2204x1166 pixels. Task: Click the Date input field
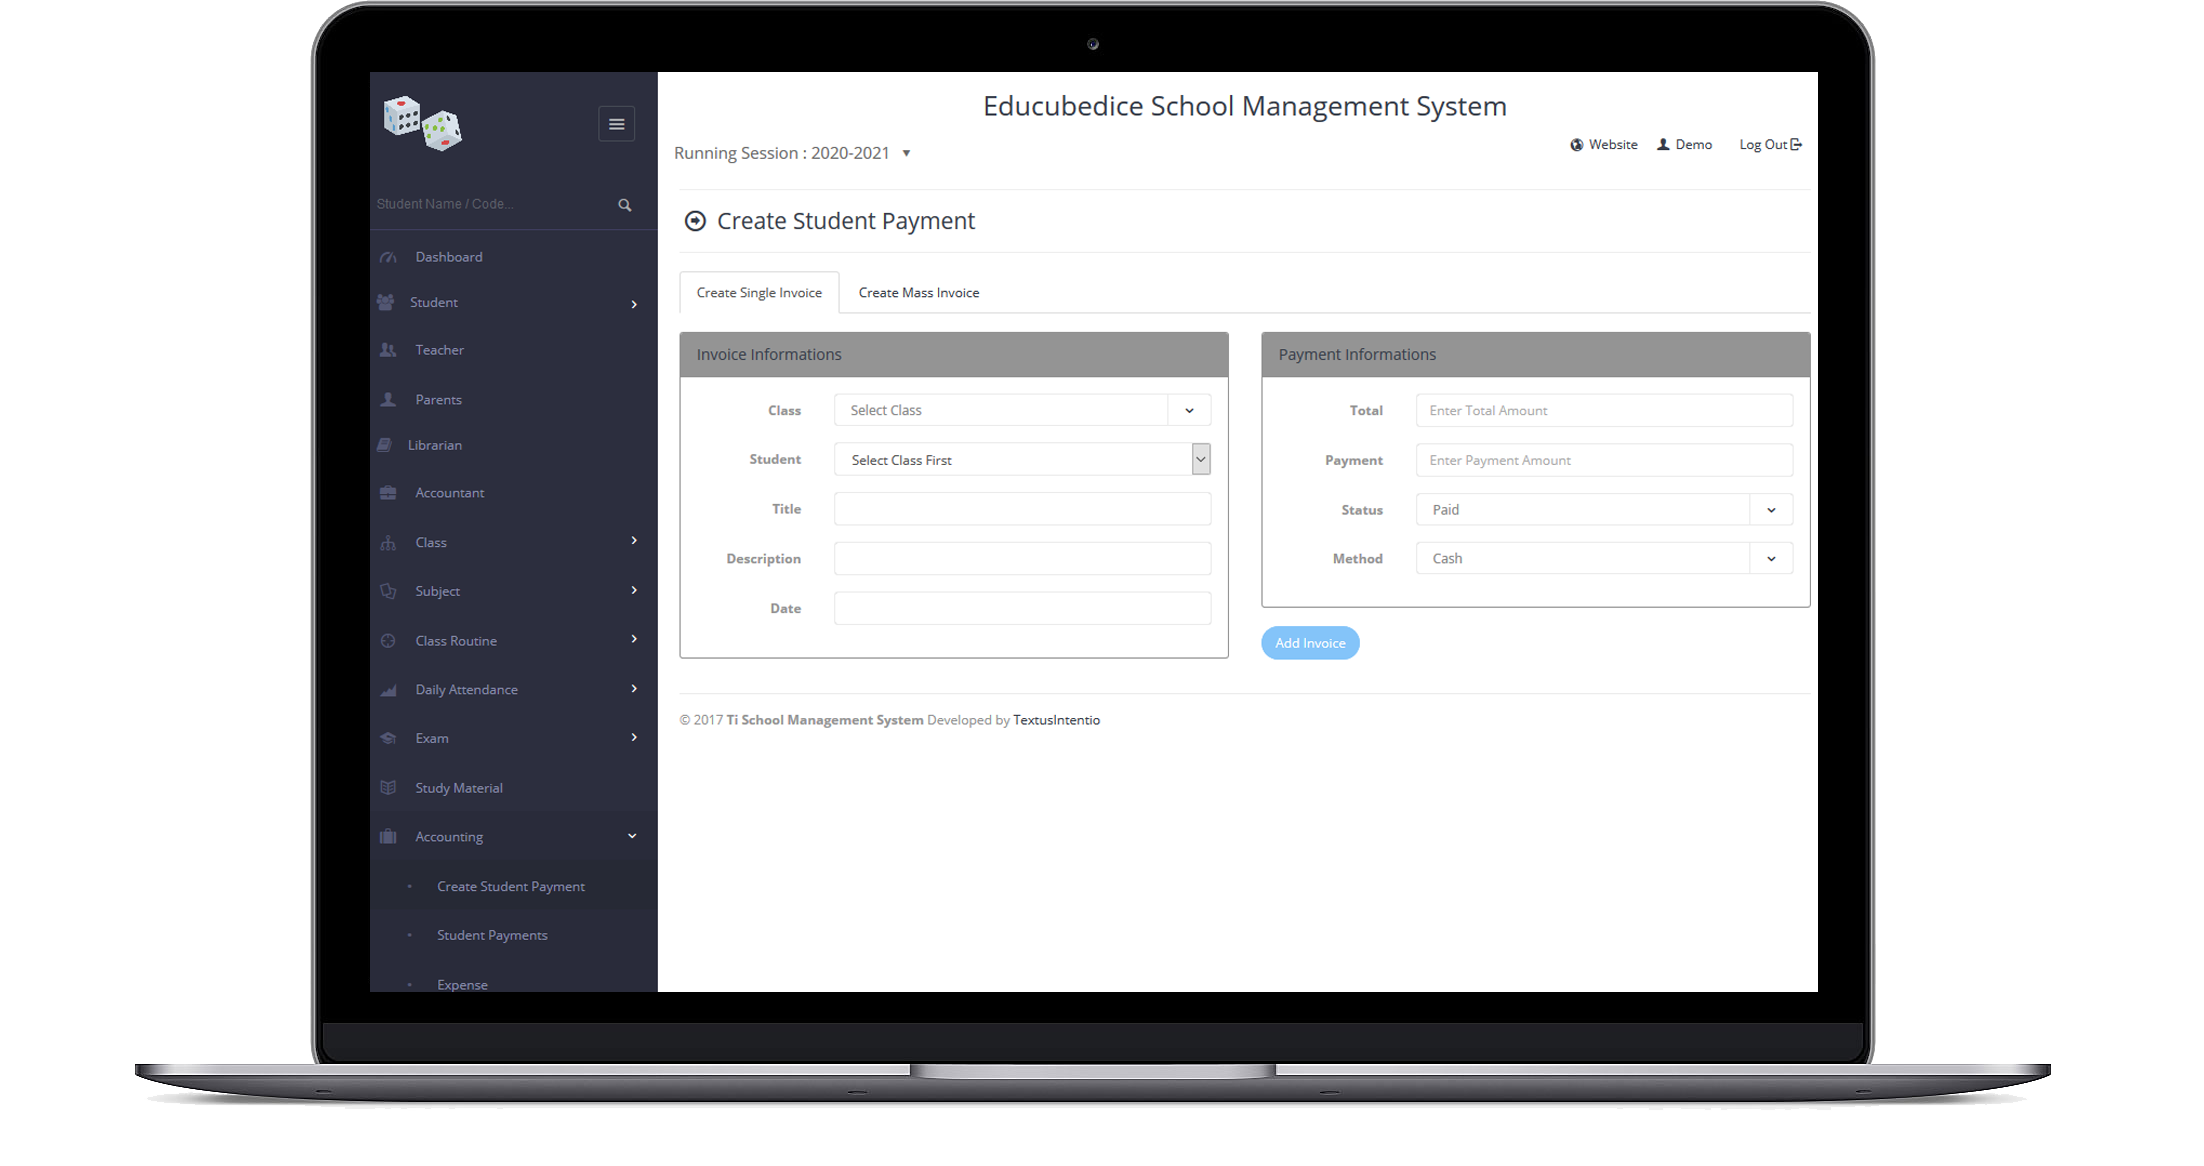click(x=1022, y=608)
